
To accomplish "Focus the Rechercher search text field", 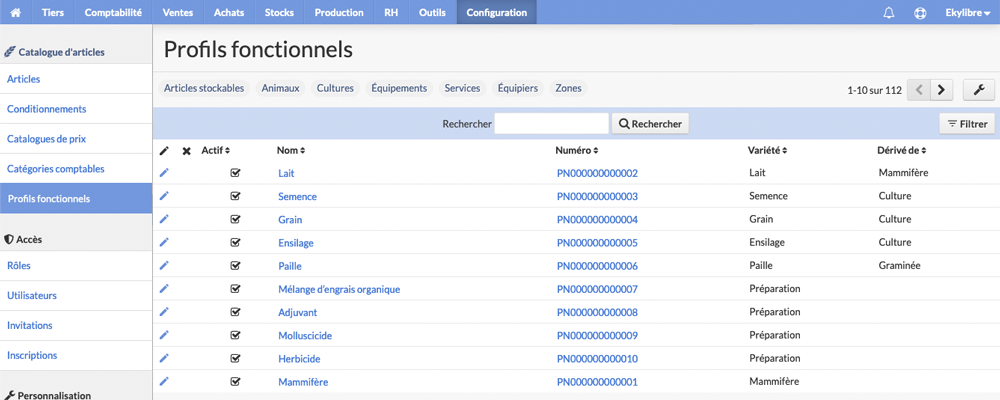I will point(552,124).
